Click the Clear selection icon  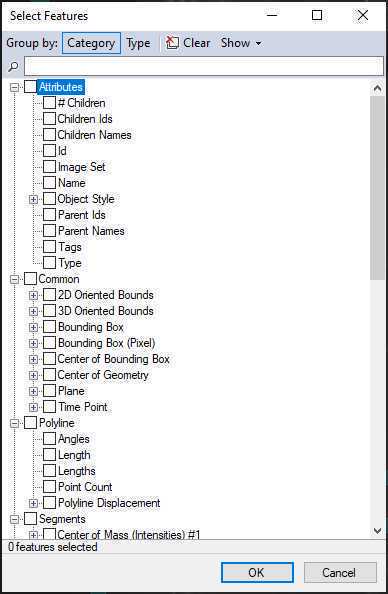click(172, 43)
